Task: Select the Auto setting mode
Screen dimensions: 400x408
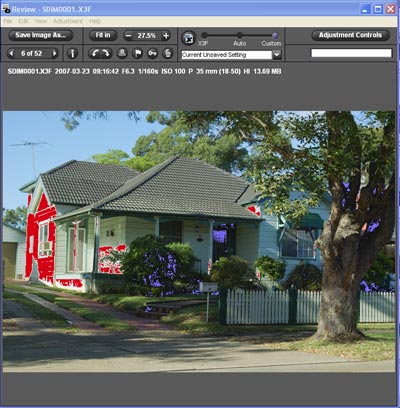Action: [240, 35]
